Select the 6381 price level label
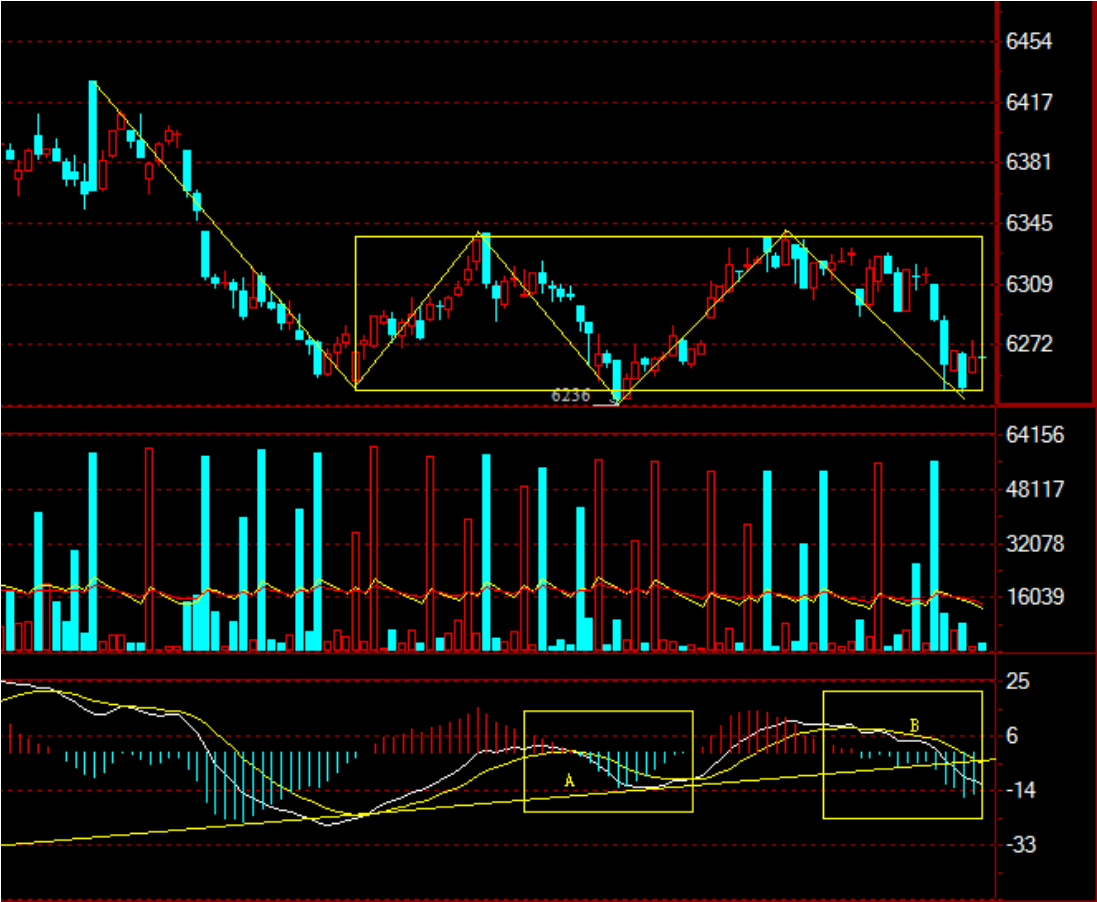Screen dimensions: 1097x902 1029,162
